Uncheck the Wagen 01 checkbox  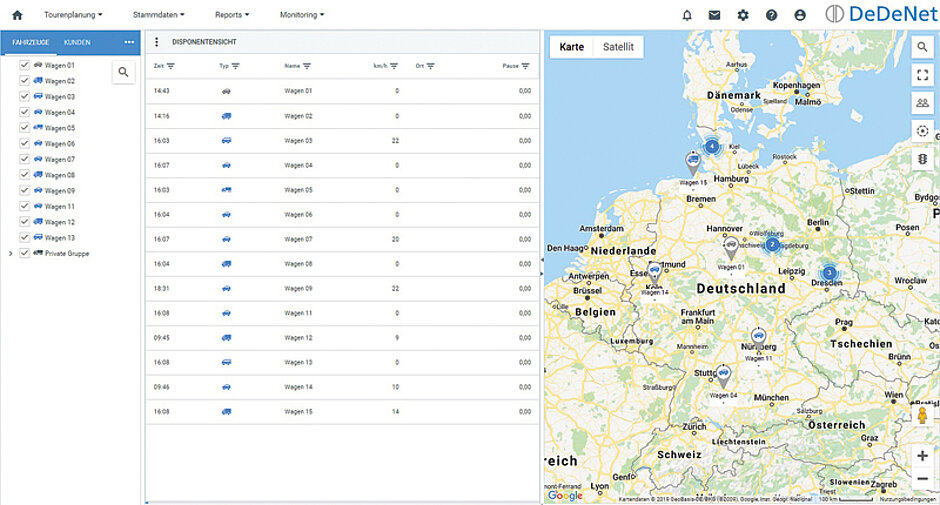tap(25, 65)
